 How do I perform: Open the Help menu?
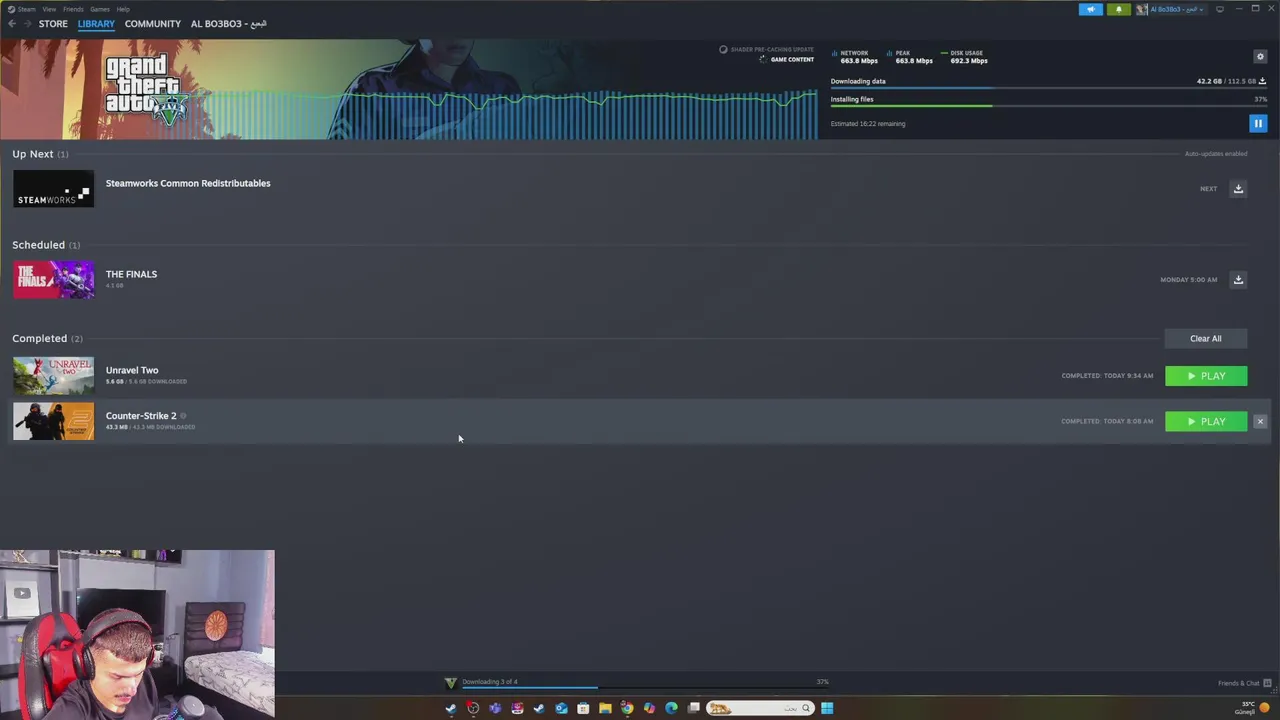click(x=123, y=9)
